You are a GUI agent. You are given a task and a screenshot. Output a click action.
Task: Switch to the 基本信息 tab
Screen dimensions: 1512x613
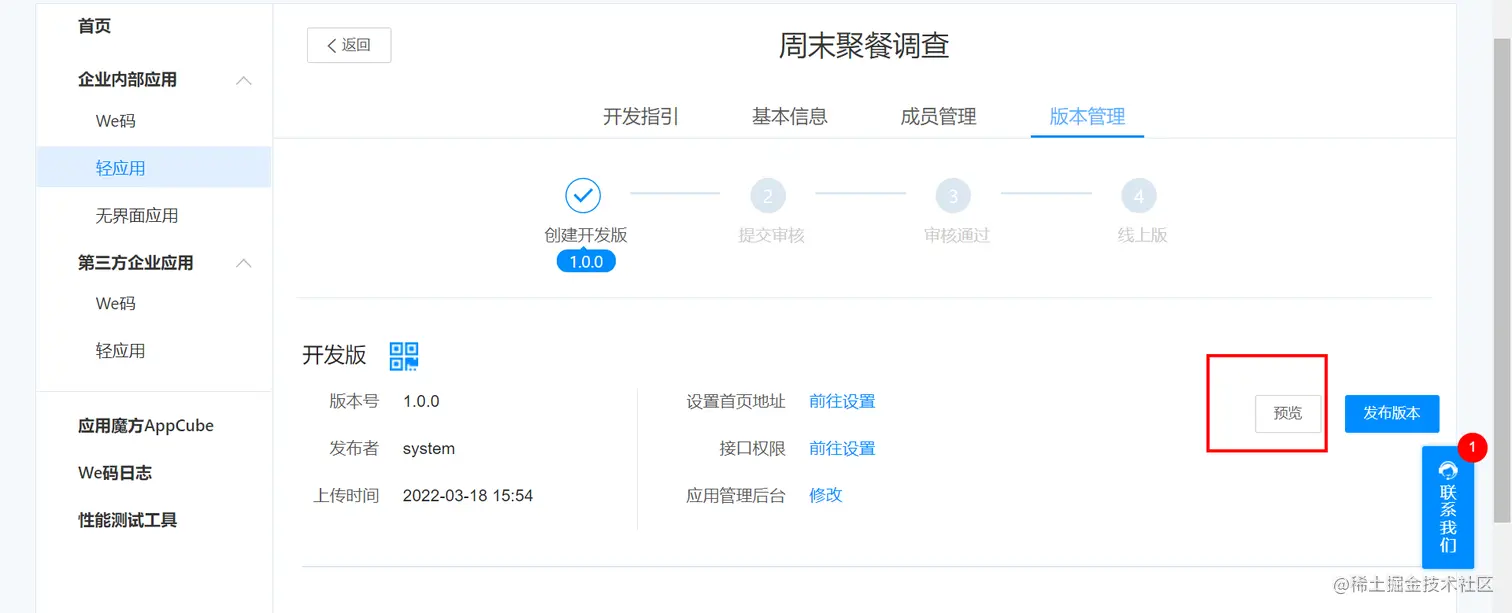tap(790, 116)
